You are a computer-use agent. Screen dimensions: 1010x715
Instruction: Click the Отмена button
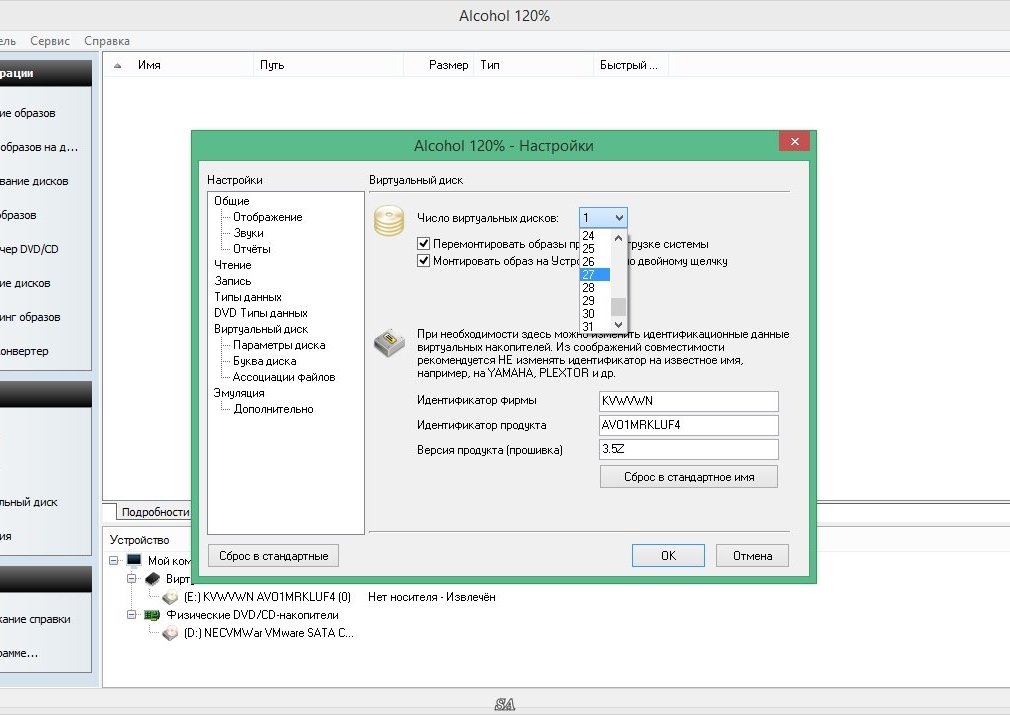pos(752,555)
